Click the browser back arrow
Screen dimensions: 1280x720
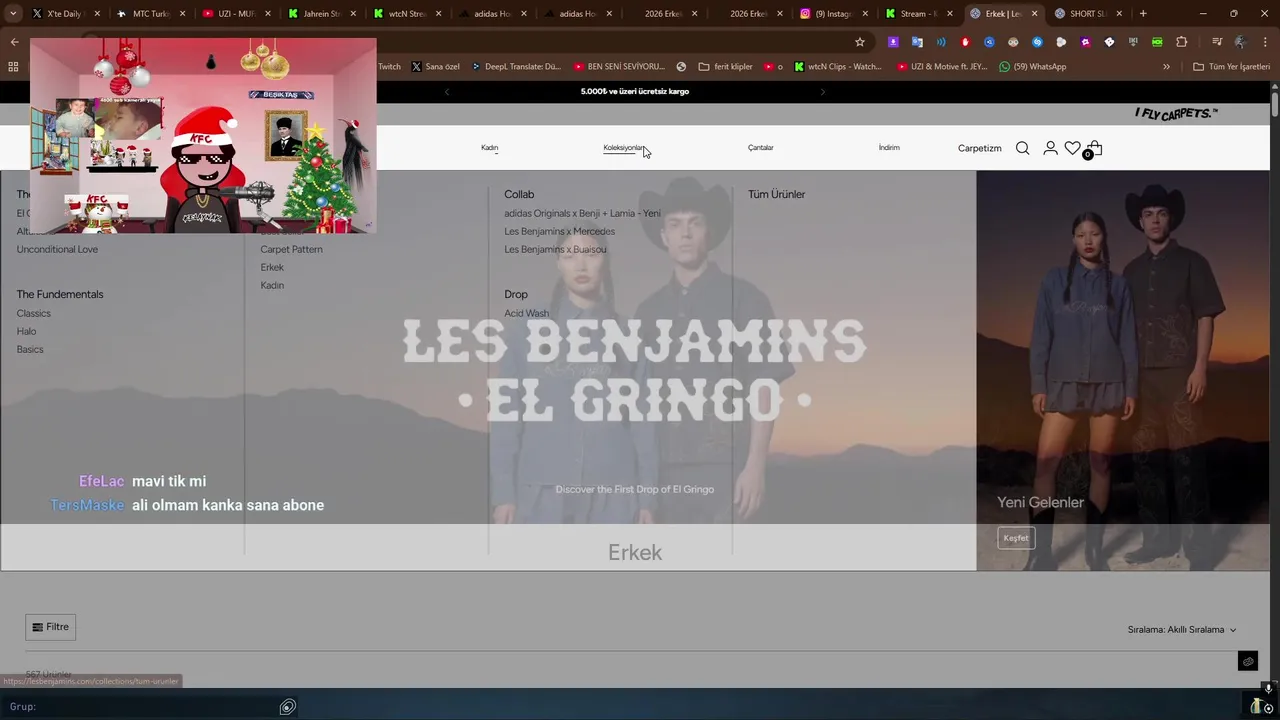pos(14,42)
